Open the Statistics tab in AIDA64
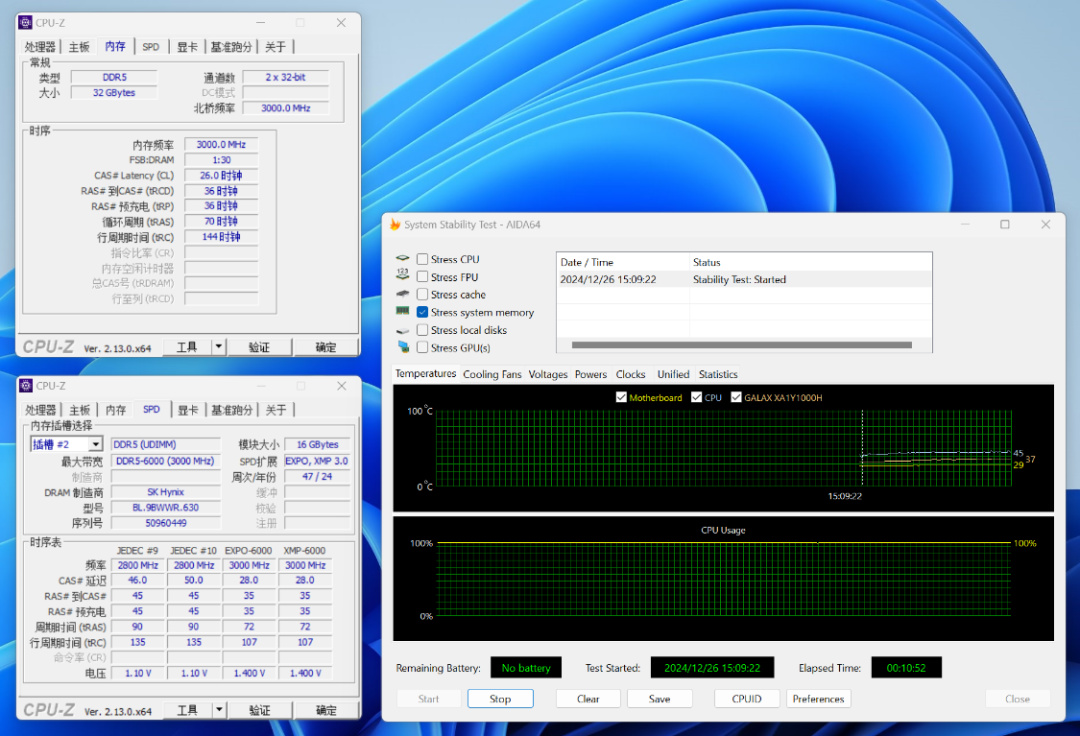Viewport: 1080px width, 736px height. (718, 374)
